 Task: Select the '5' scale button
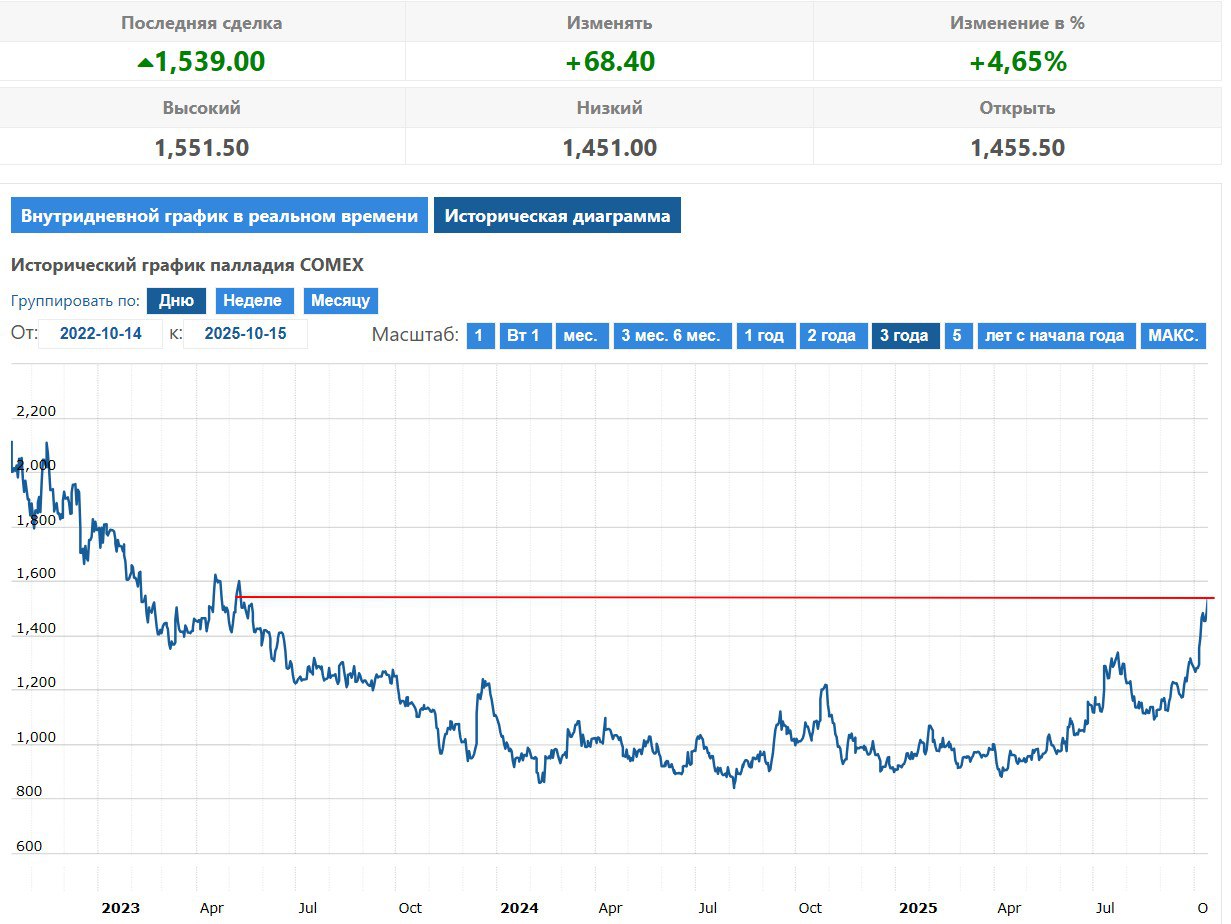tap(957, 336)
